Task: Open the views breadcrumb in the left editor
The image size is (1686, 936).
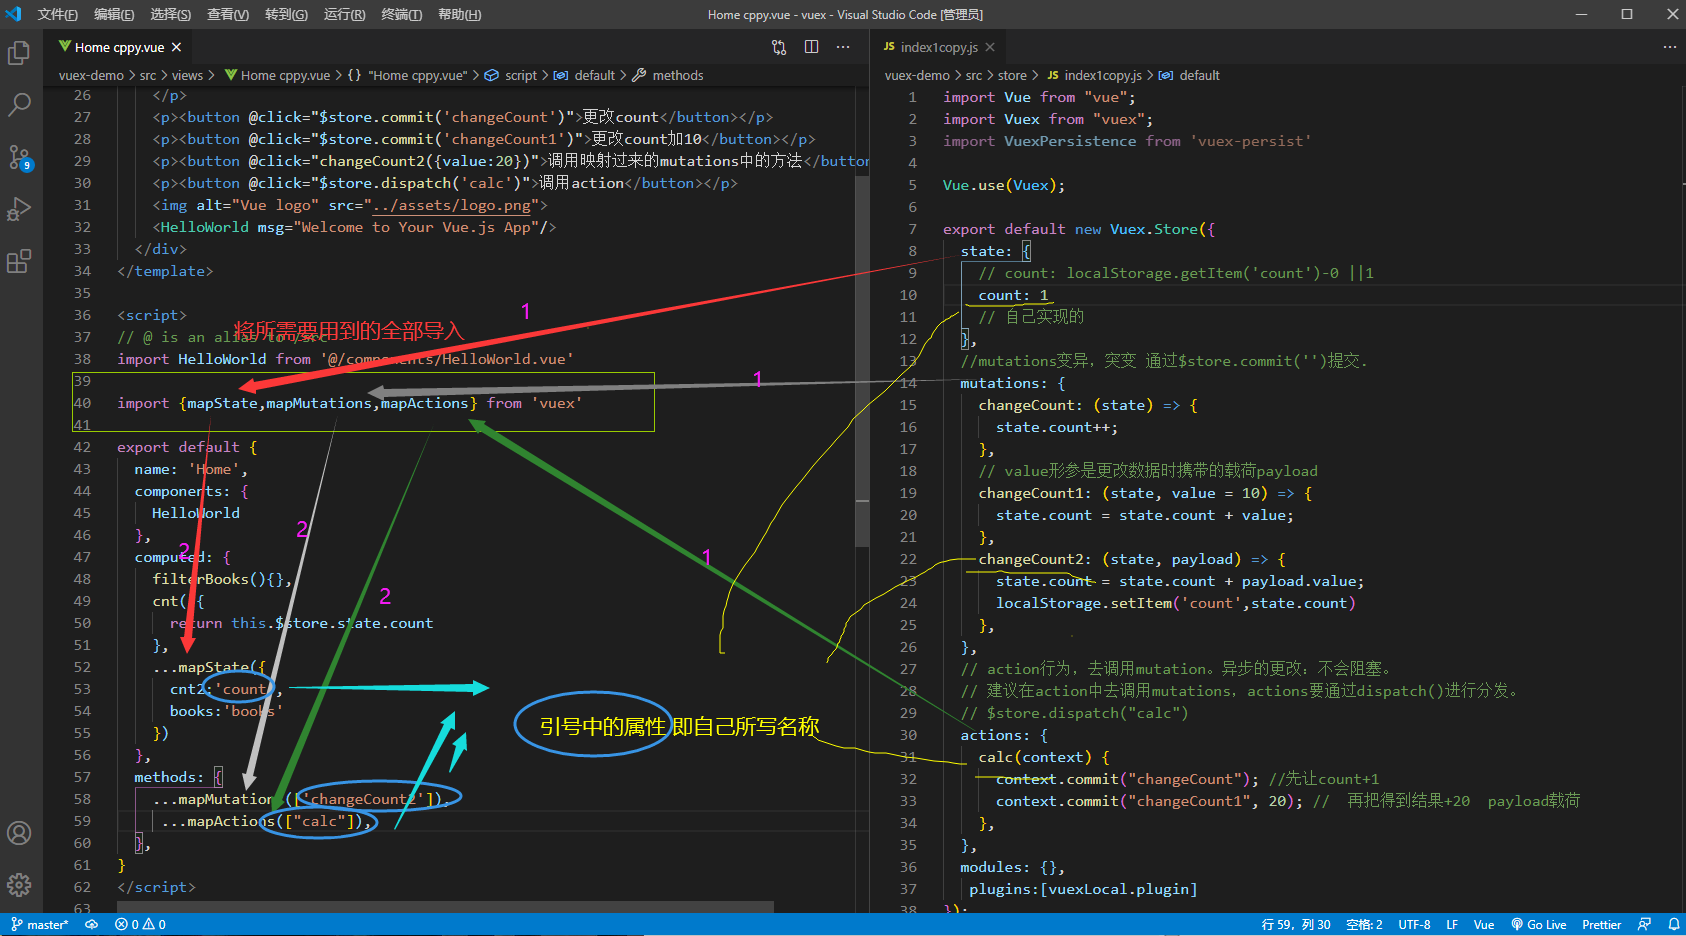Action: pyautogui.click(x=187, y=75)
